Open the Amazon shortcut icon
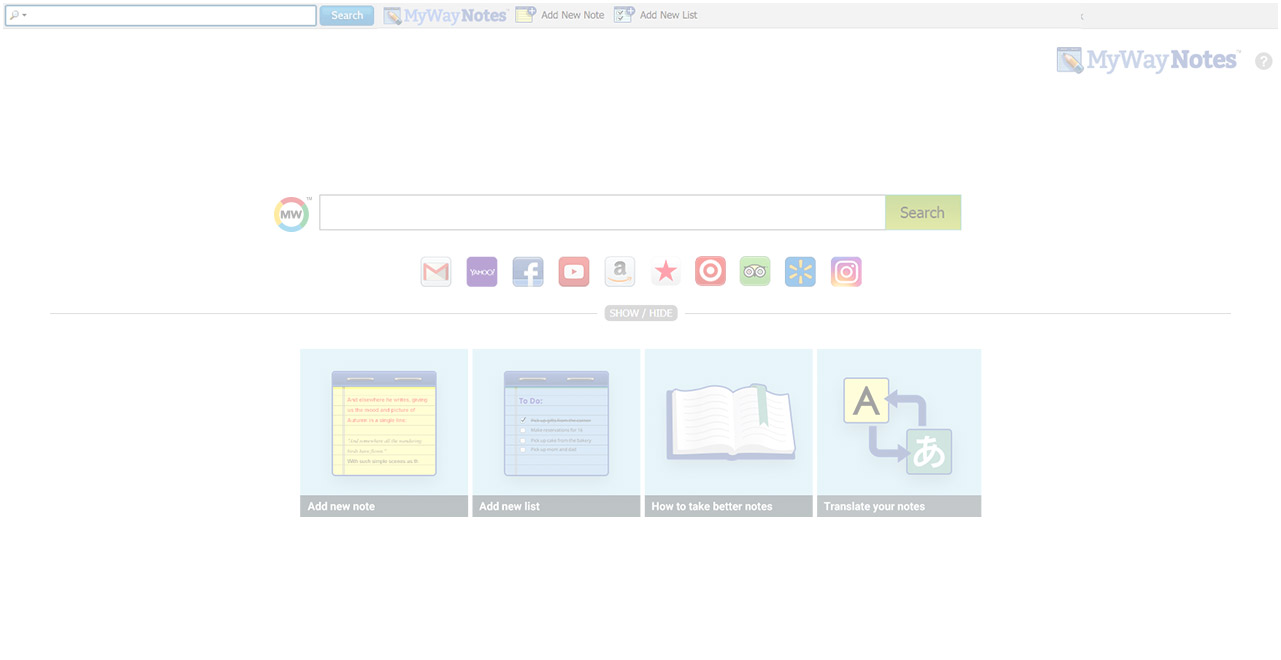Image resolution: width=1281 pixels, height=660 pixels. 620,272
